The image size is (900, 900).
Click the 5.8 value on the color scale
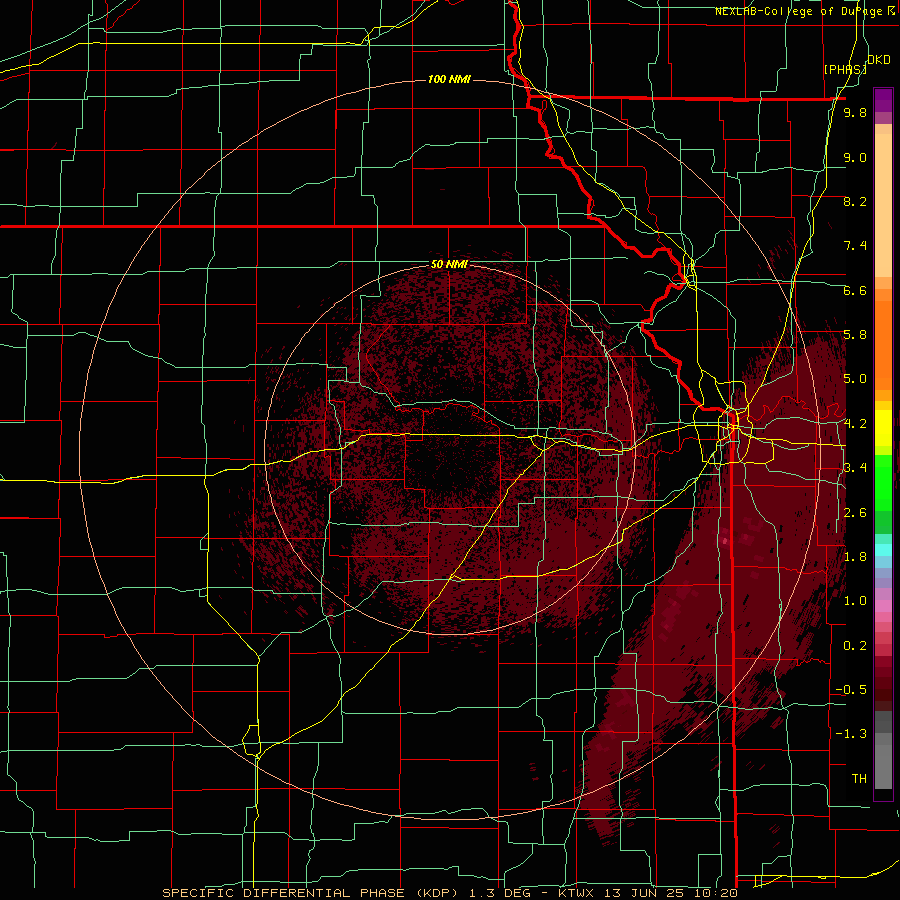pos(855,335)
